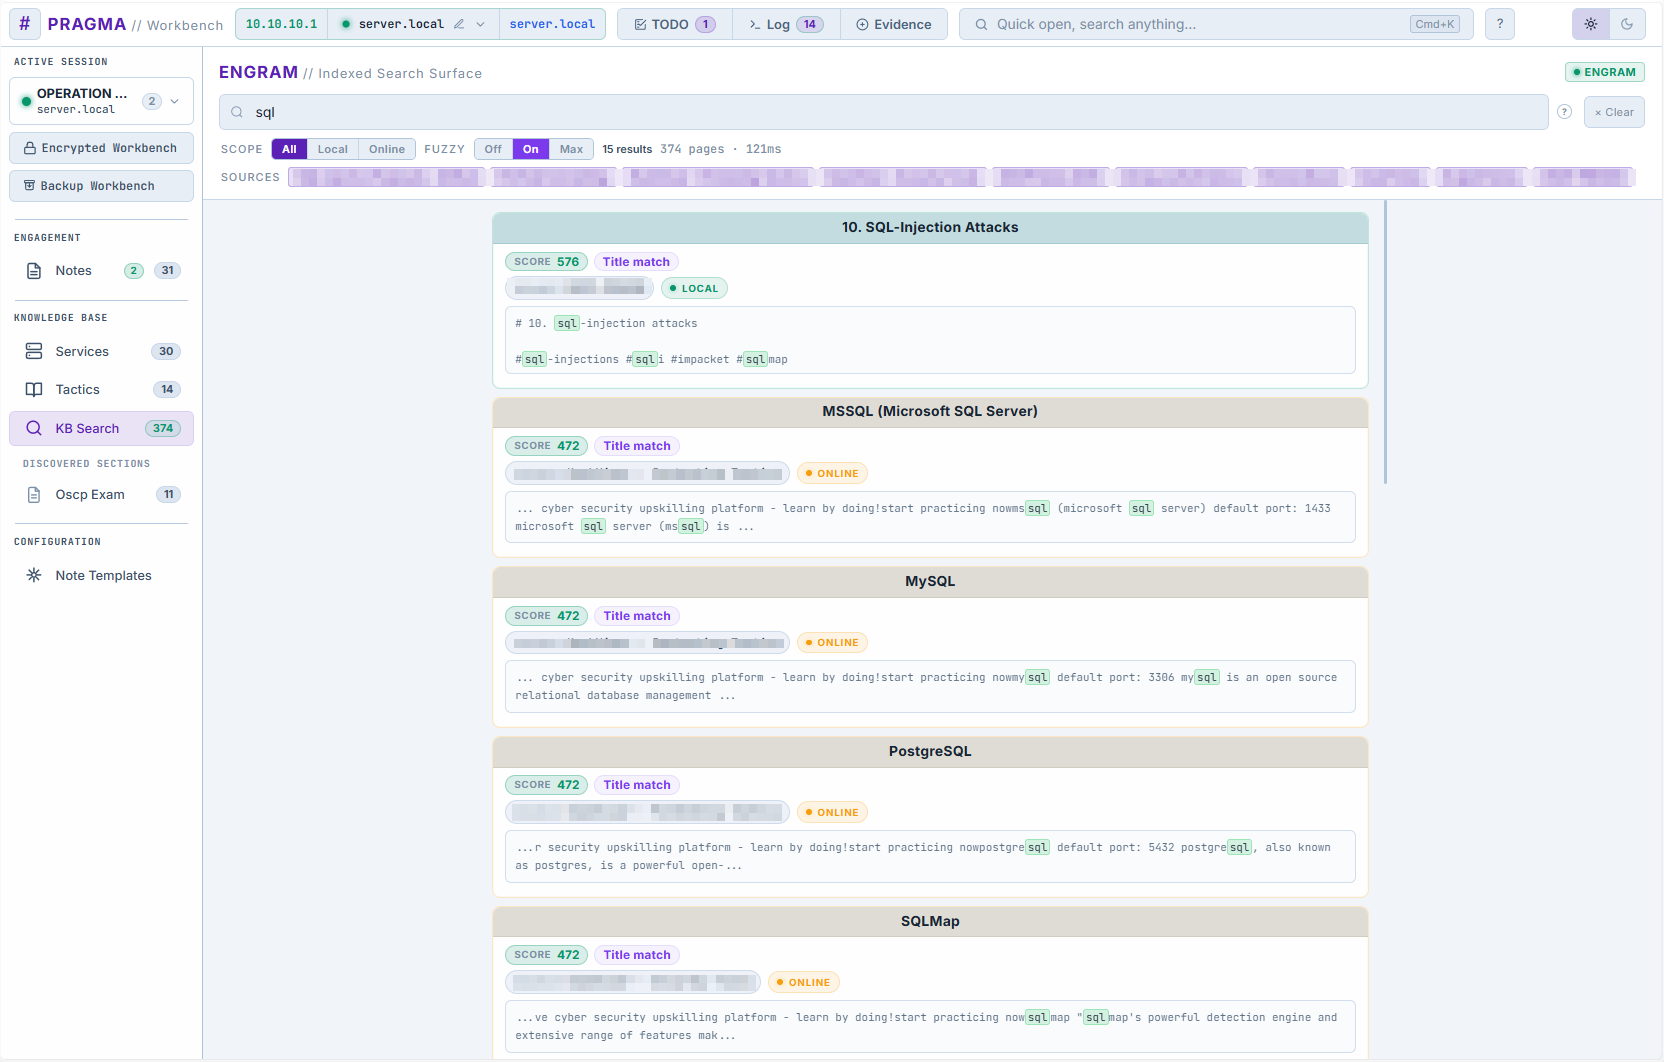
Task: Click the Encrypted Workbench button
Action: click(x=102, y=148)
